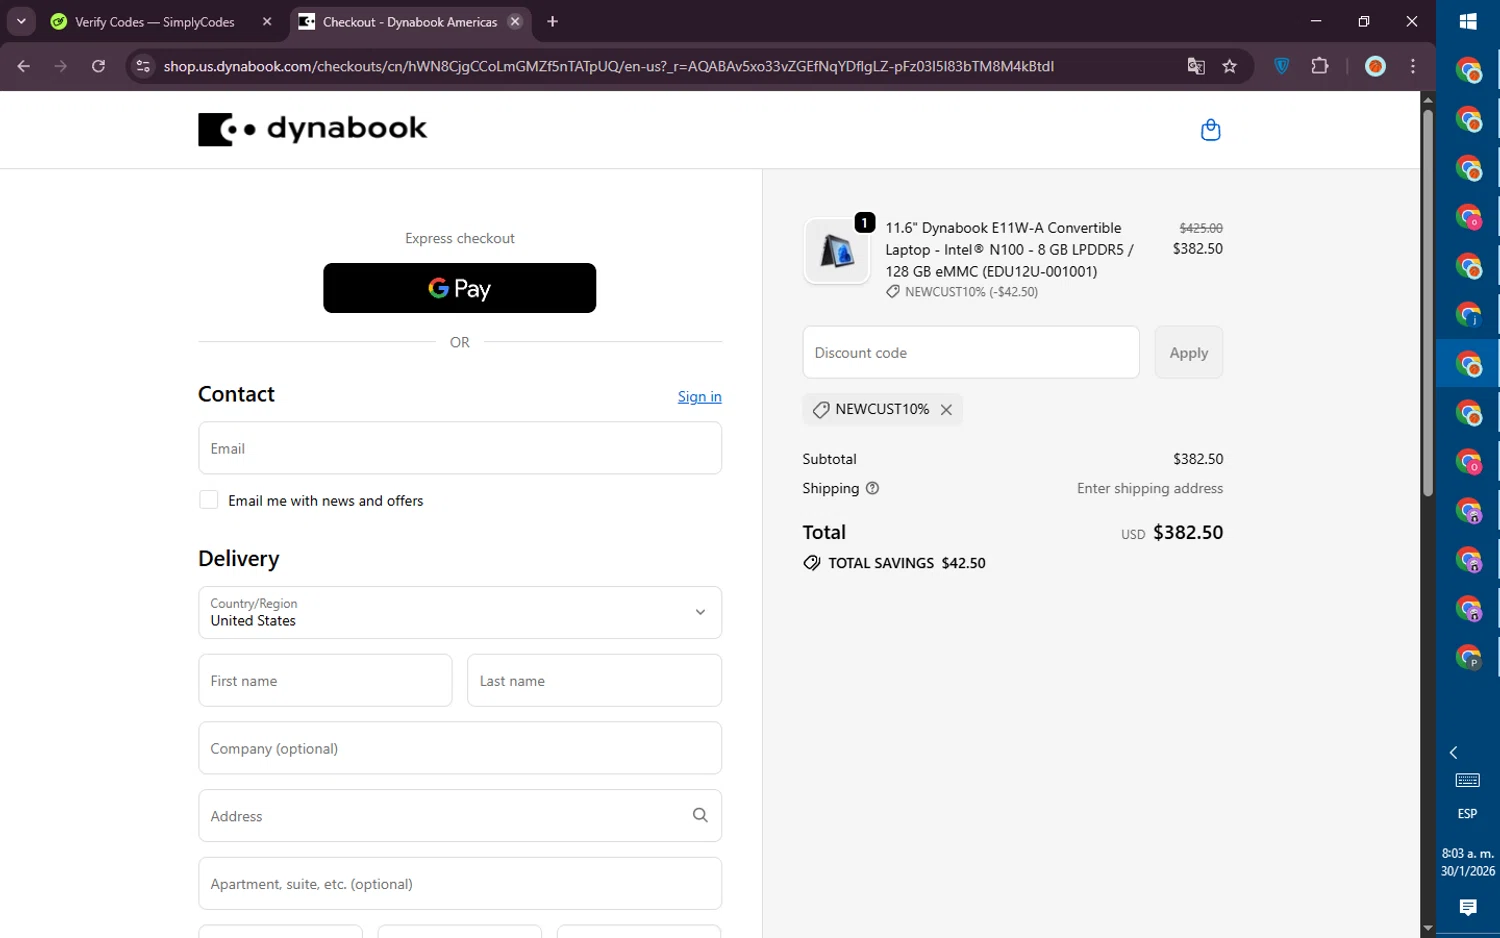This screenshot has height=938, width=1500.
Task: Click the Google Pay express checkout button
Action: [459, 288]
